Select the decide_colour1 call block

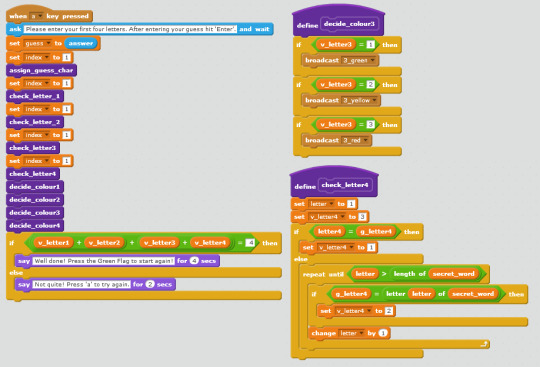35,187
